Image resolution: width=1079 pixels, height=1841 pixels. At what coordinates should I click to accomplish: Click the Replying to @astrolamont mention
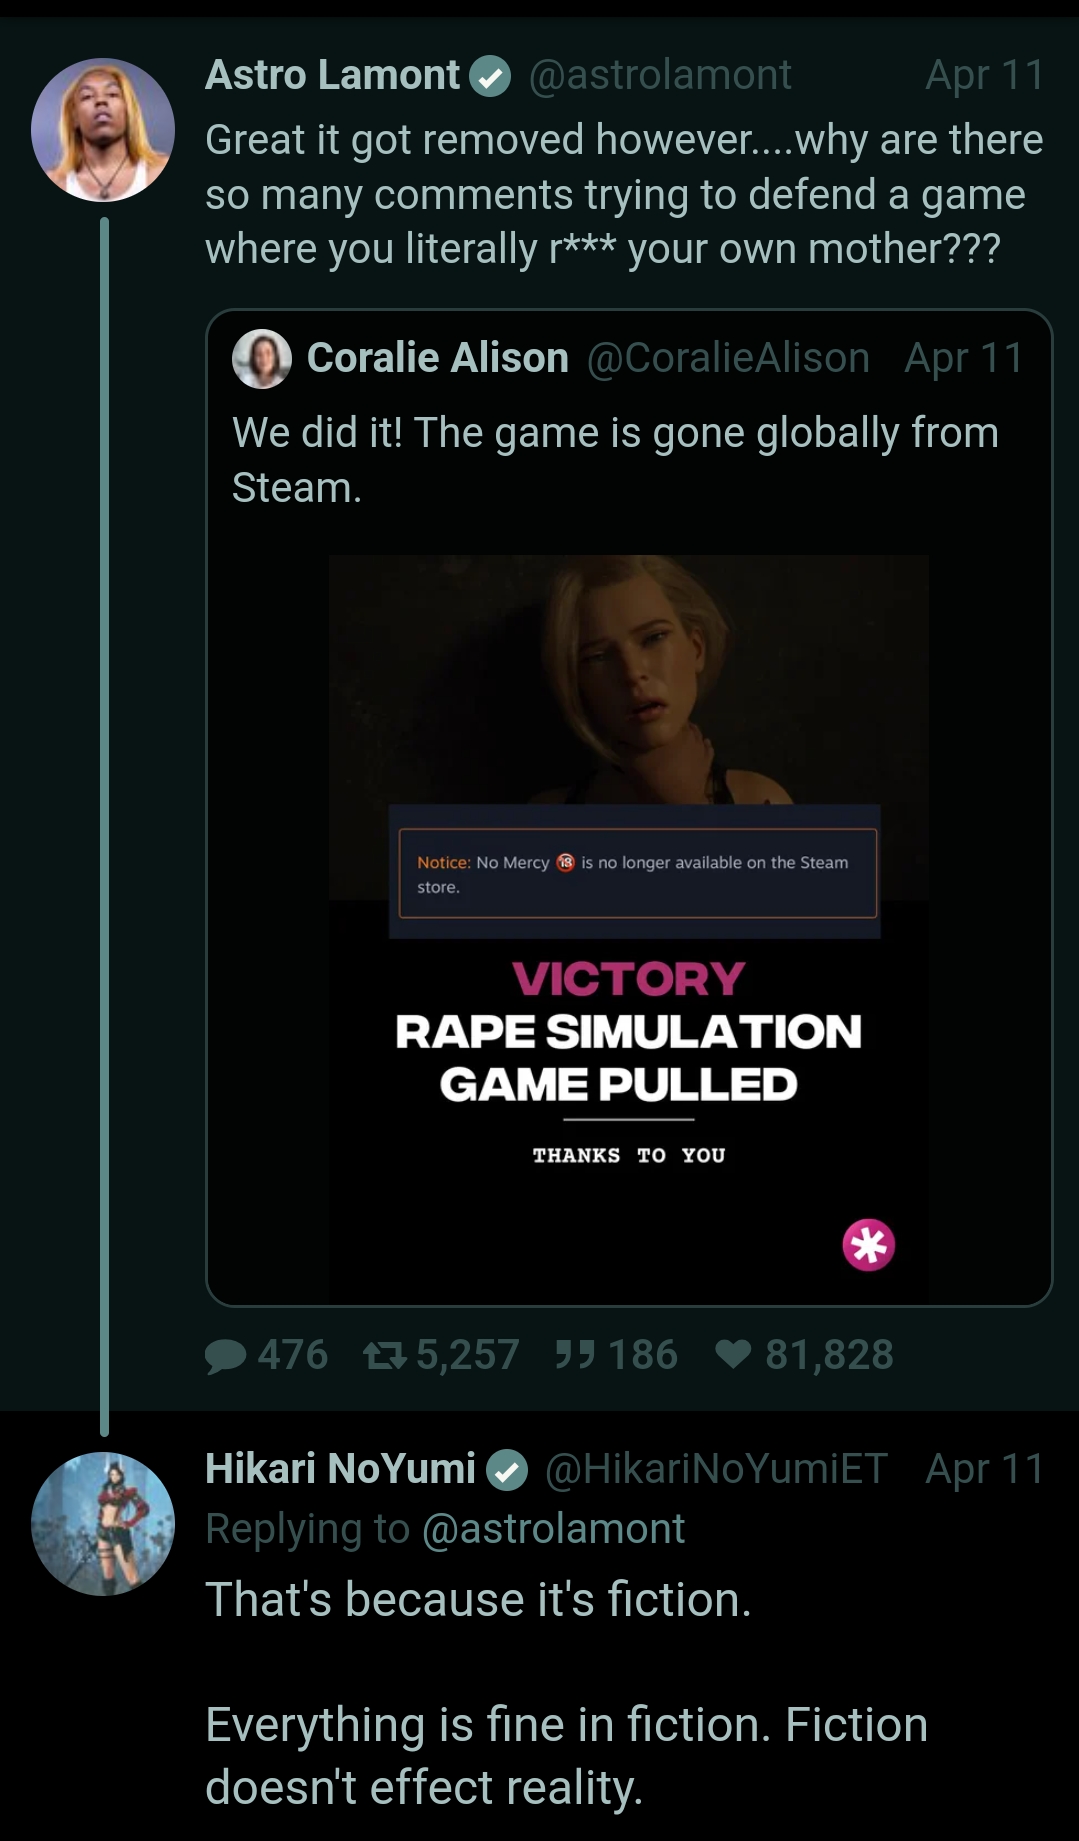point(554,1529)
